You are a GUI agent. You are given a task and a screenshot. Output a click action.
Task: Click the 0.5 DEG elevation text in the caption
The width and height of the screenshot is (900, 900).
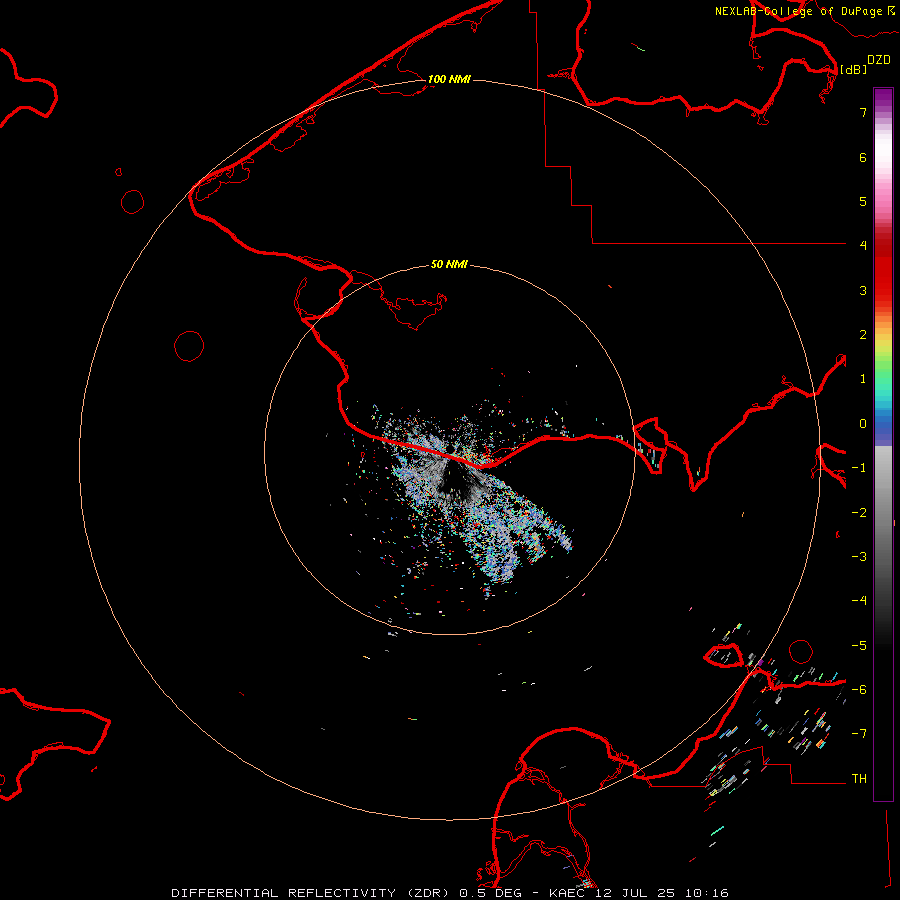tap(490, 893)
